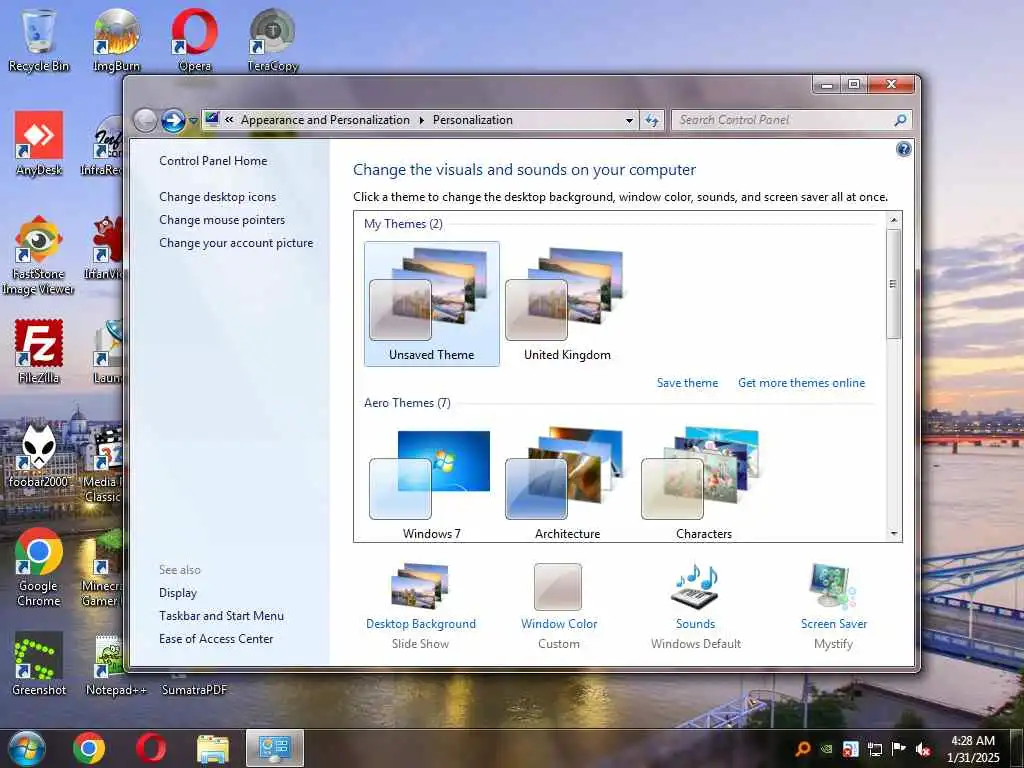
Task: Click the SumatraPDF desktop label
Action: click(194, 690)
